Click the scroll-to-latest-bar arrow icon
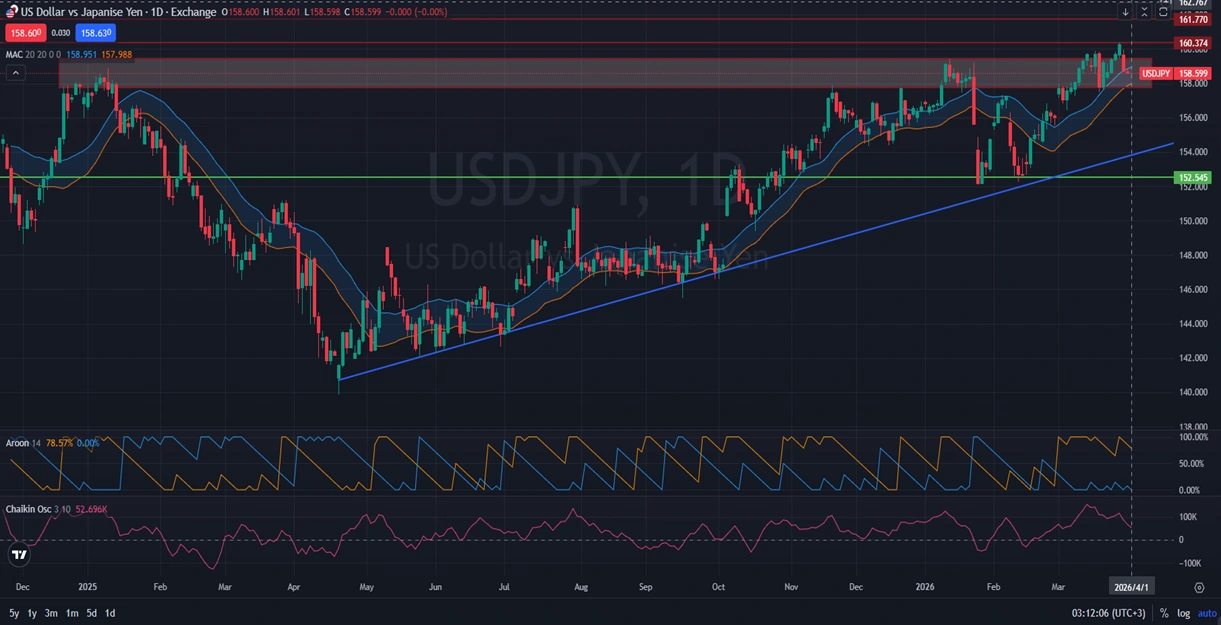 [x=1125, y=11]
